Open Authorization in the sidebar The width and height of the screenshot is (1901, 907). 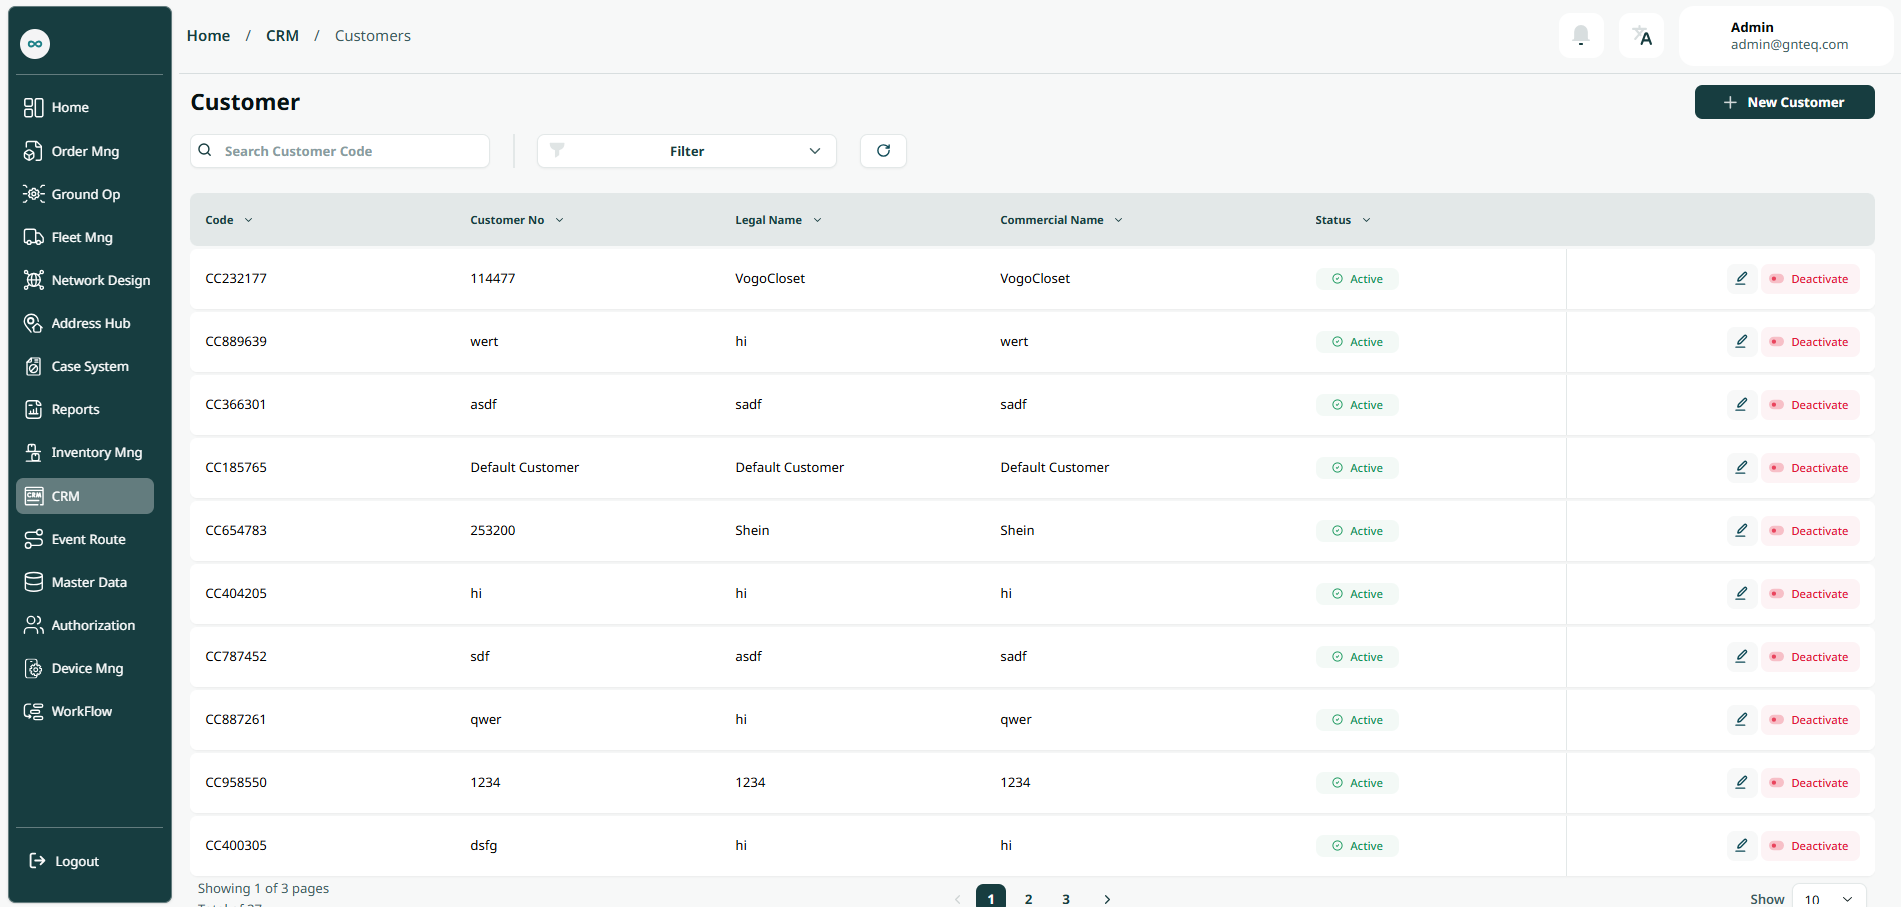coord(85,625)
